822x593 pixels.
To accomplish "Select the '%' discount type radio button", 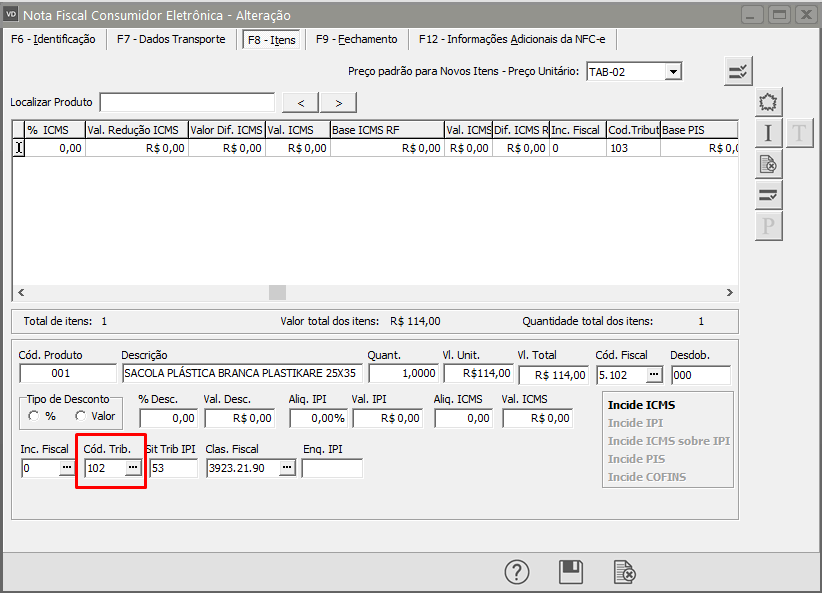I will (33, 416).
